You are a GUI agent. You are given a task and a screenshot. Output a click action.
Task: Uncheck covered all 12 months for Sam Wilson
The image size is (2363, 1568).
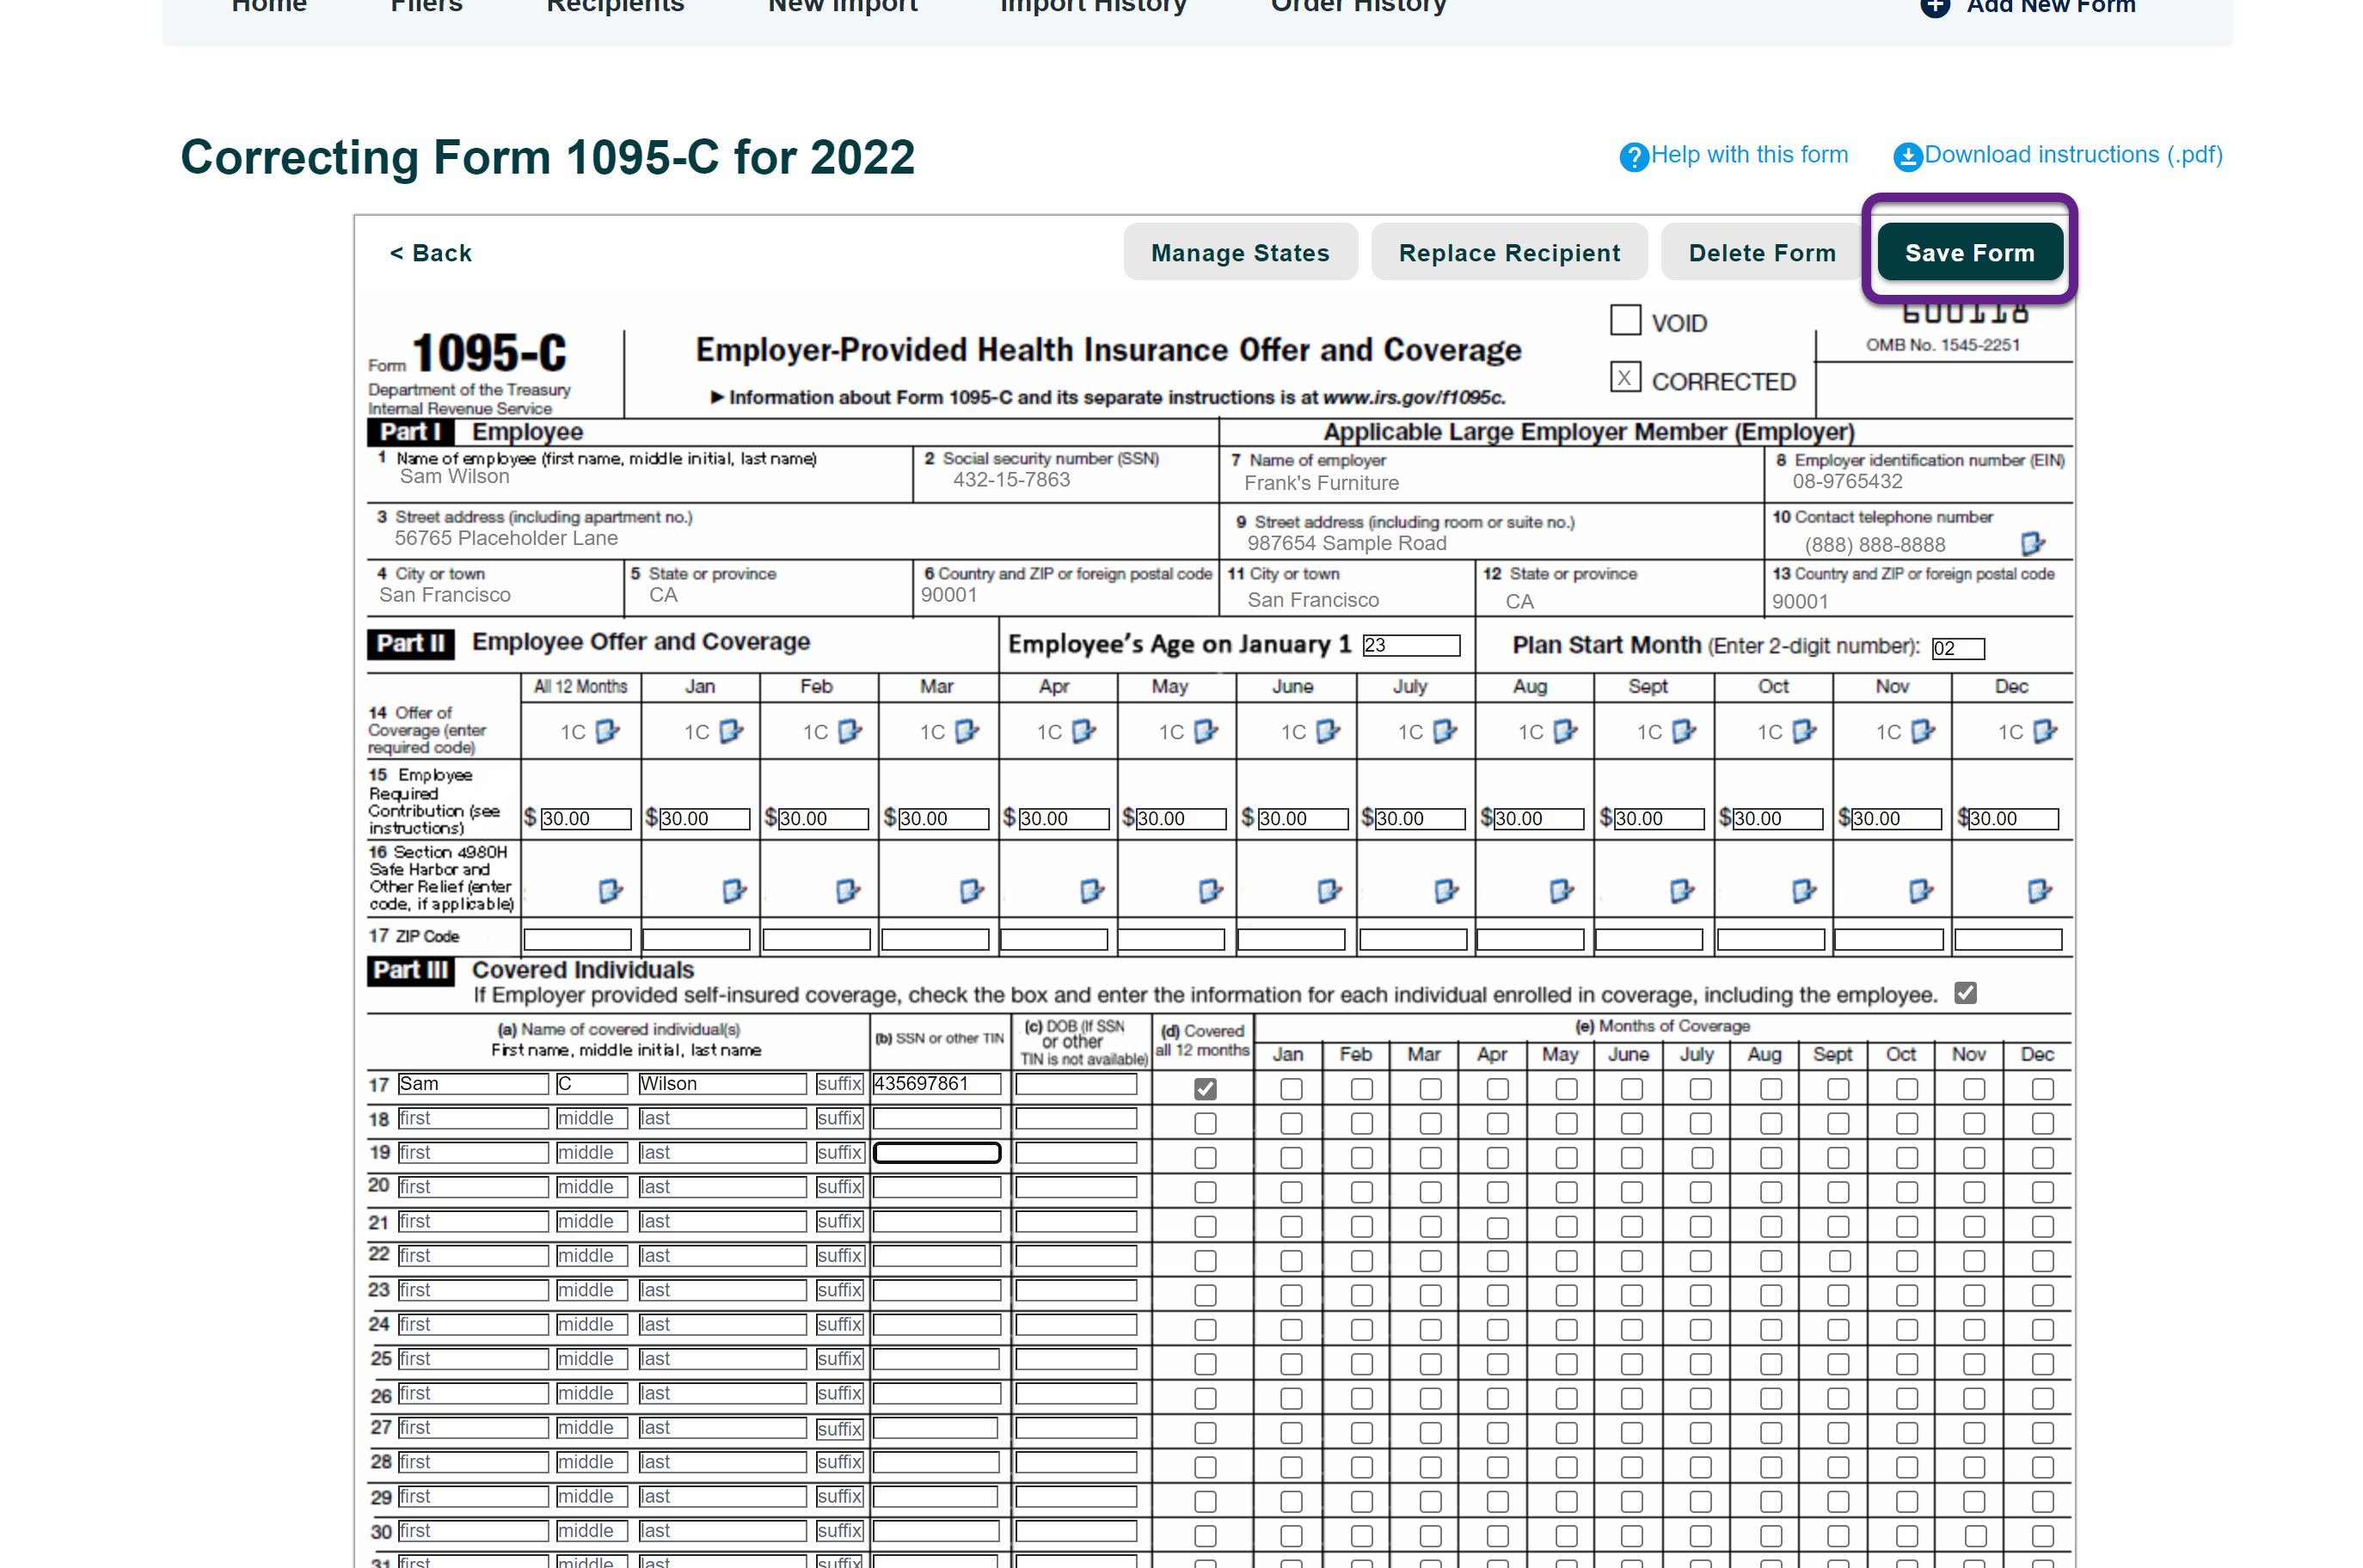point(1205,1088)
